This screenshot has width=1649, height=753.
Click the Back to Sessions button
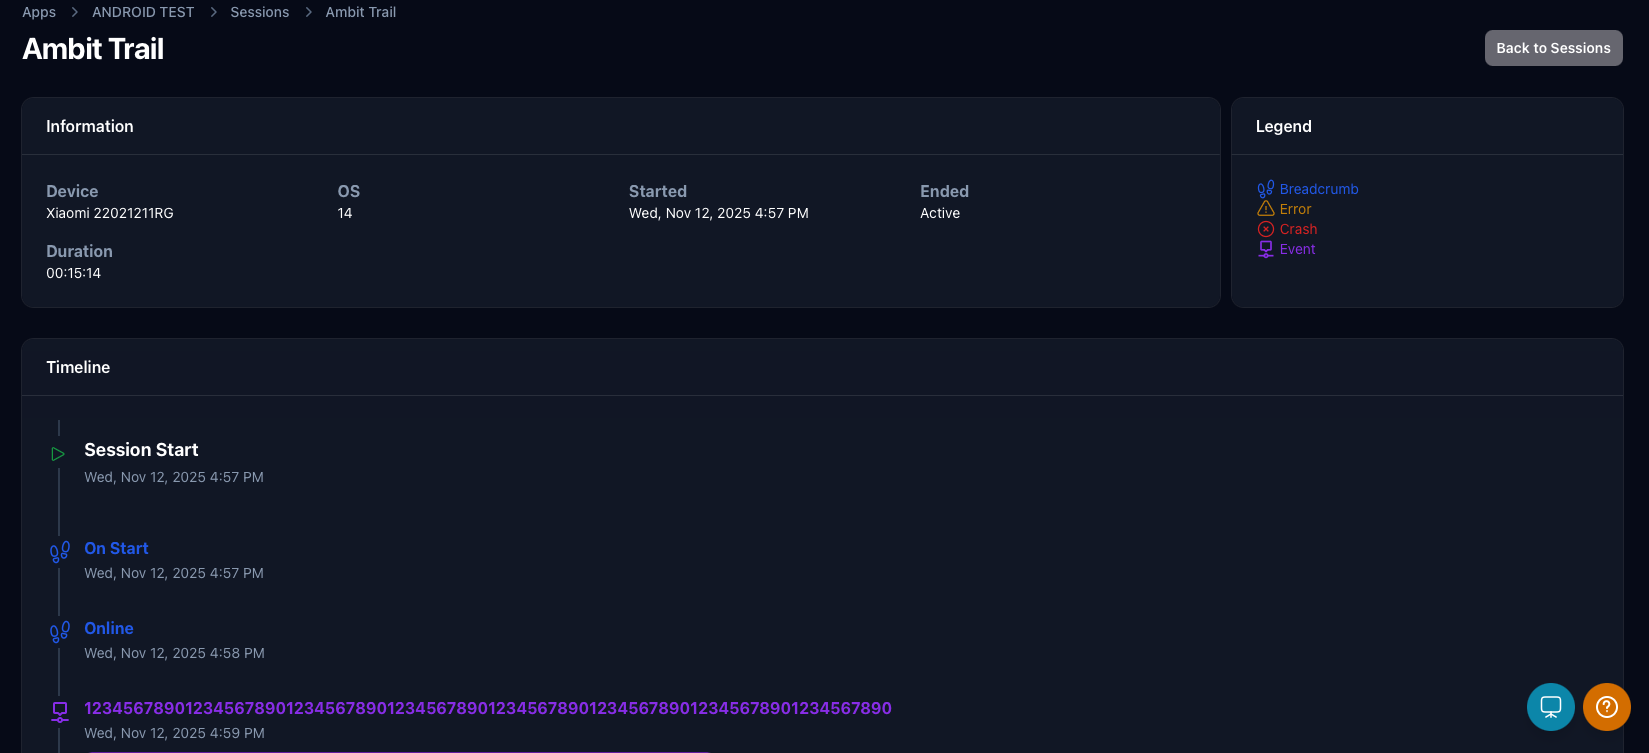pos(1553,48)
